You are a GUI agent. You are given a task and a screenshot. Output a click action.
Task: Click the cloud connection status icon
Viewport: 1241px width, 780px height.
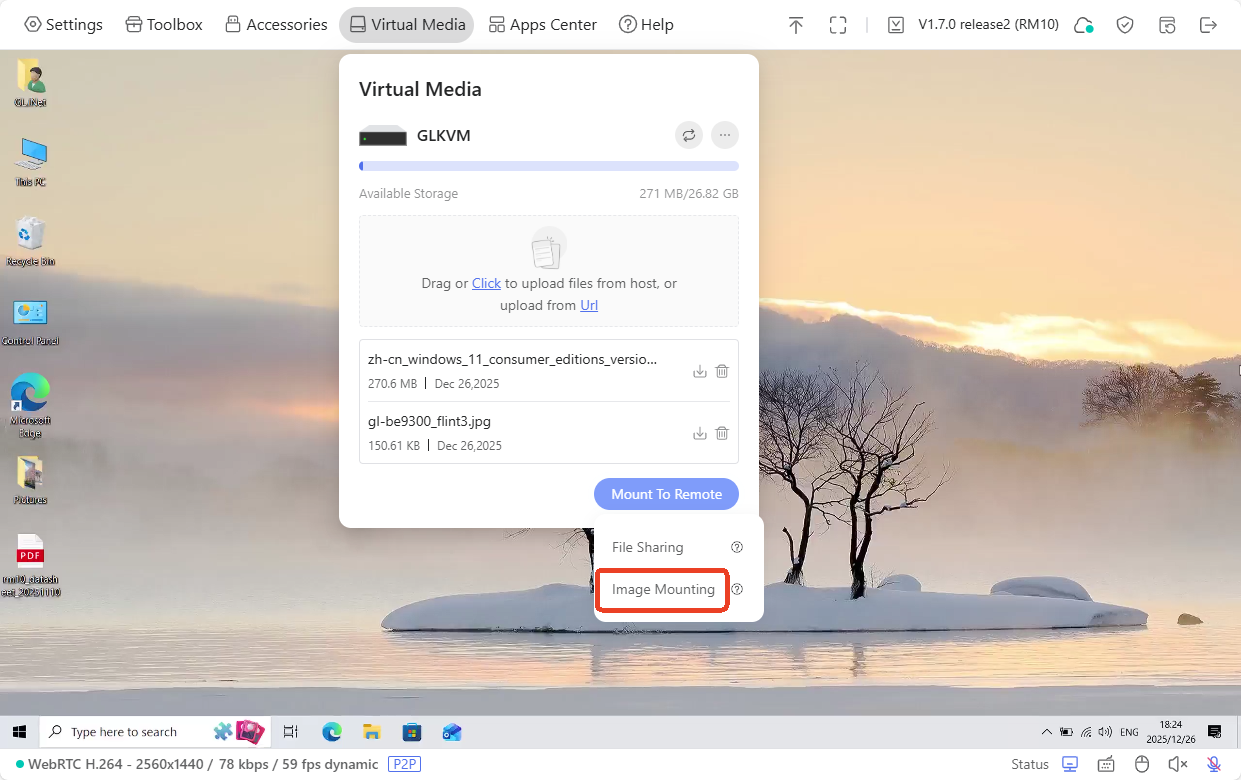click(x=1083, y=25)
